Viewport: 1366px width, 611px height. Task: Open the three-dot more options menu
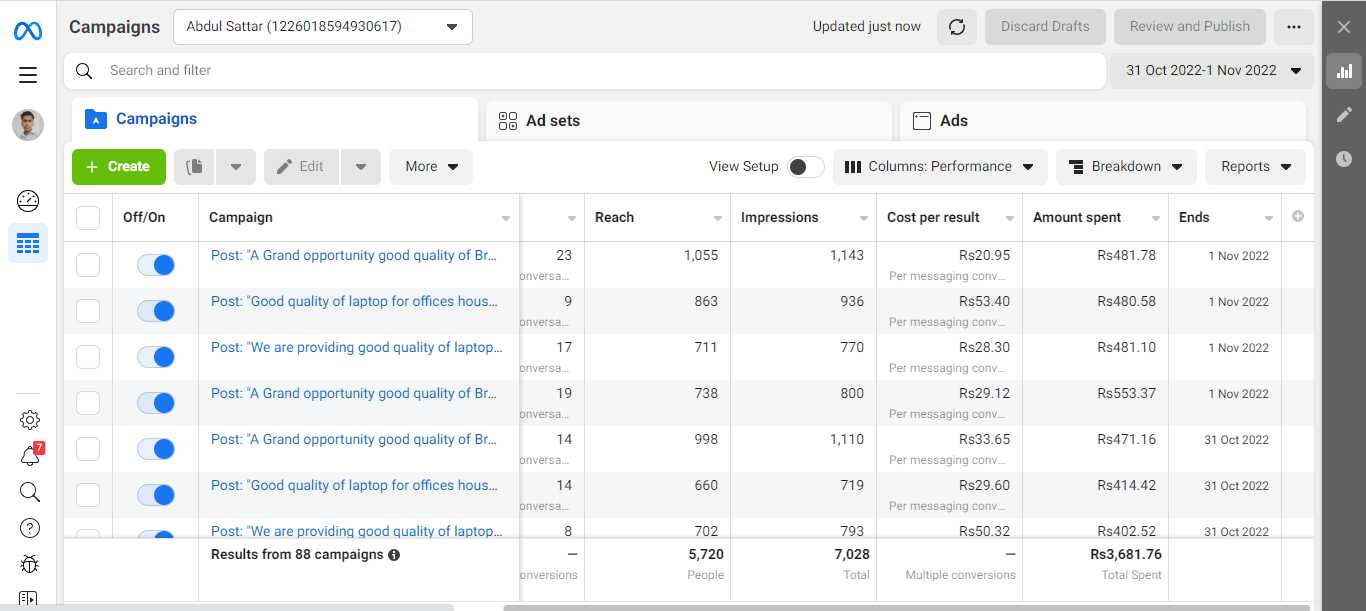[x=1294, y=27]
